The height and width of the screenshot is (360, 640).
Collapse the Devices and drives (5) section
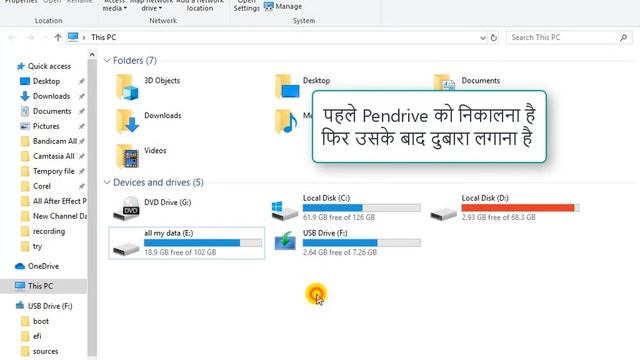tap(107, 182)
